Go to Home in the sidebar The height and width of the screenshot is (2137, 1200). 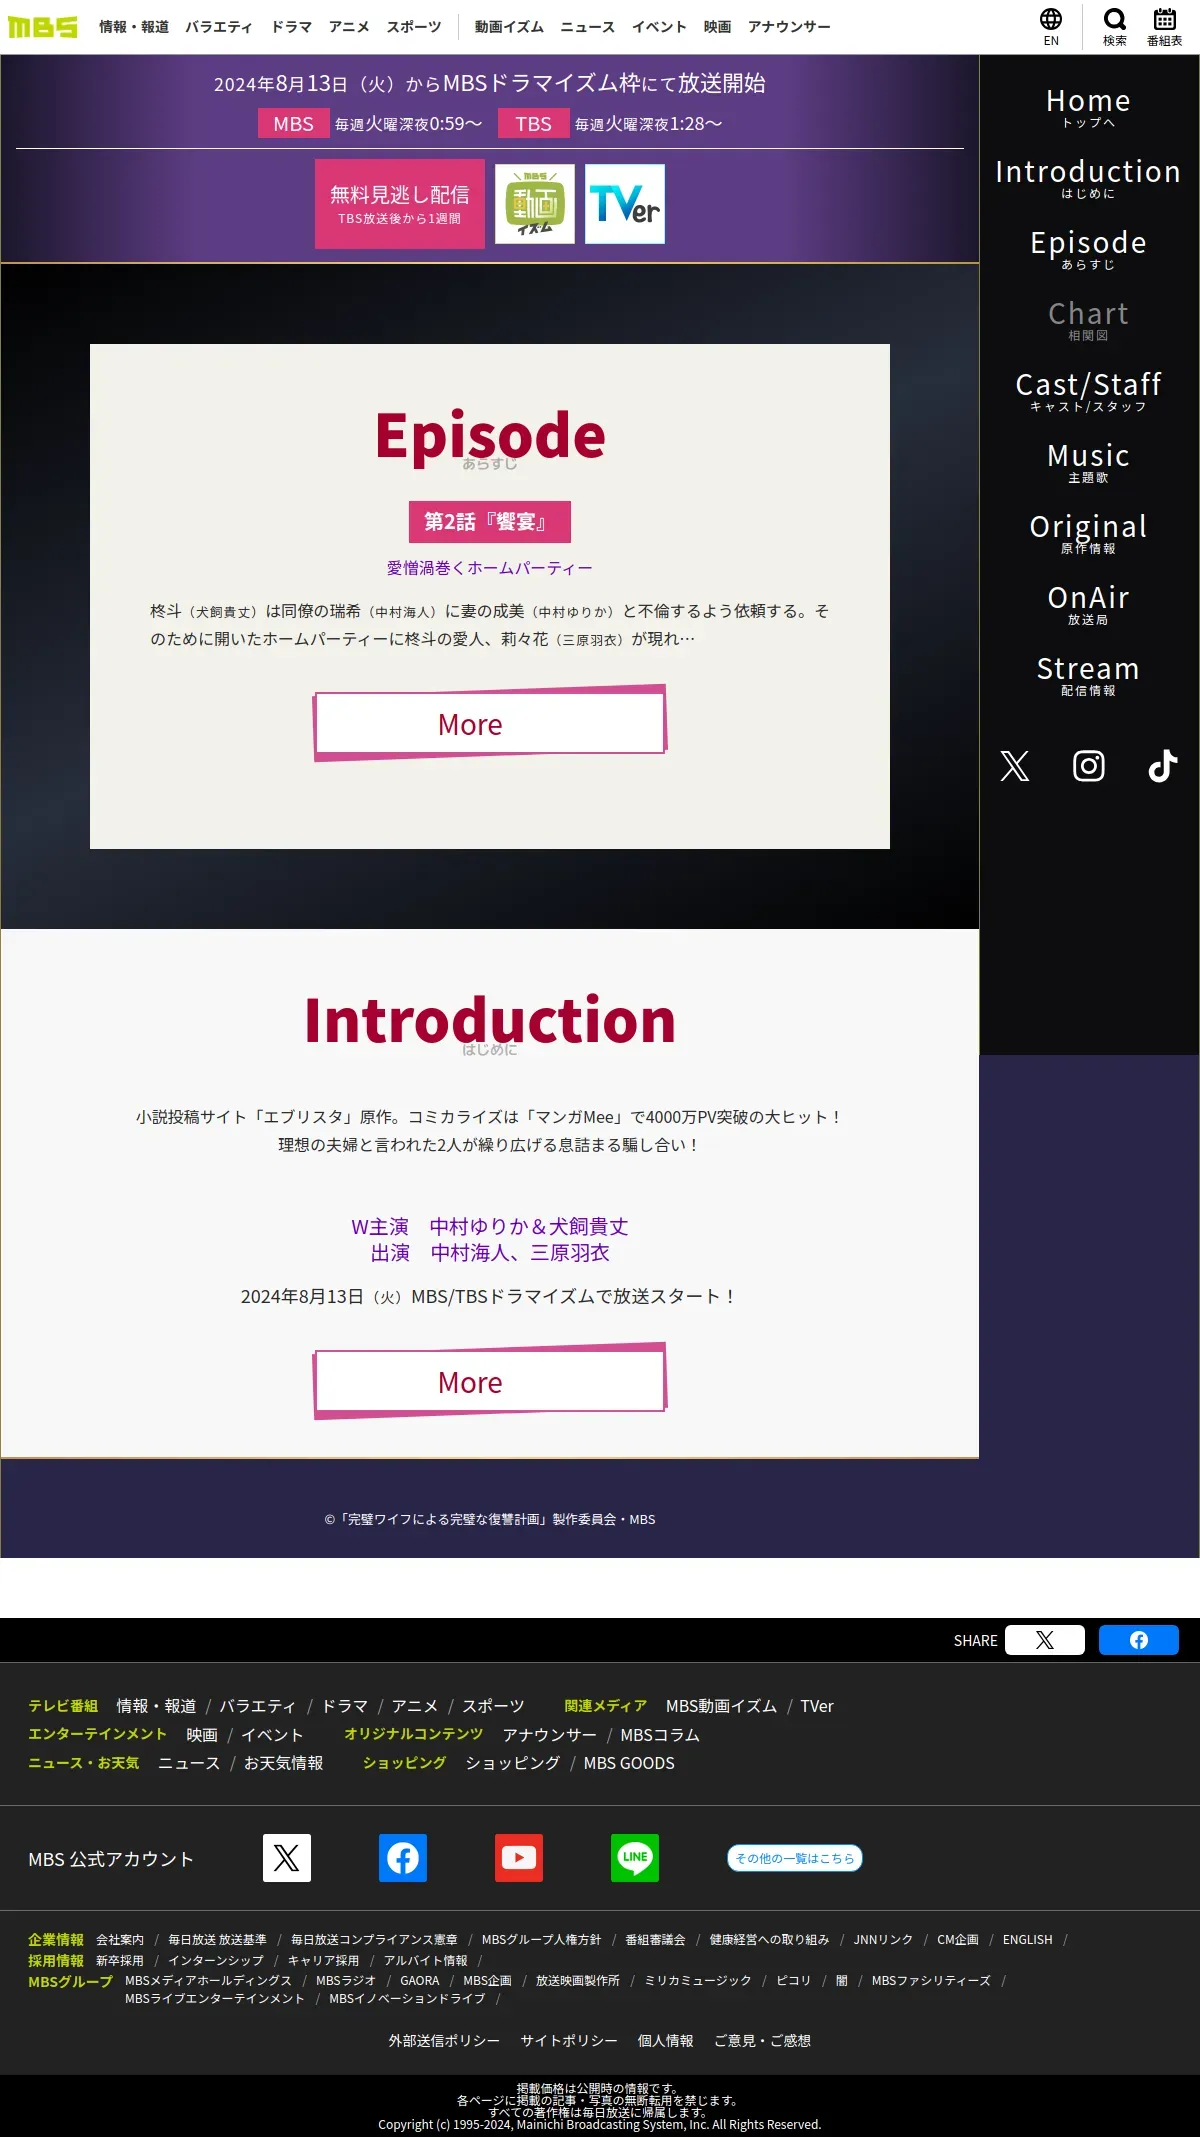point(1088,107)
